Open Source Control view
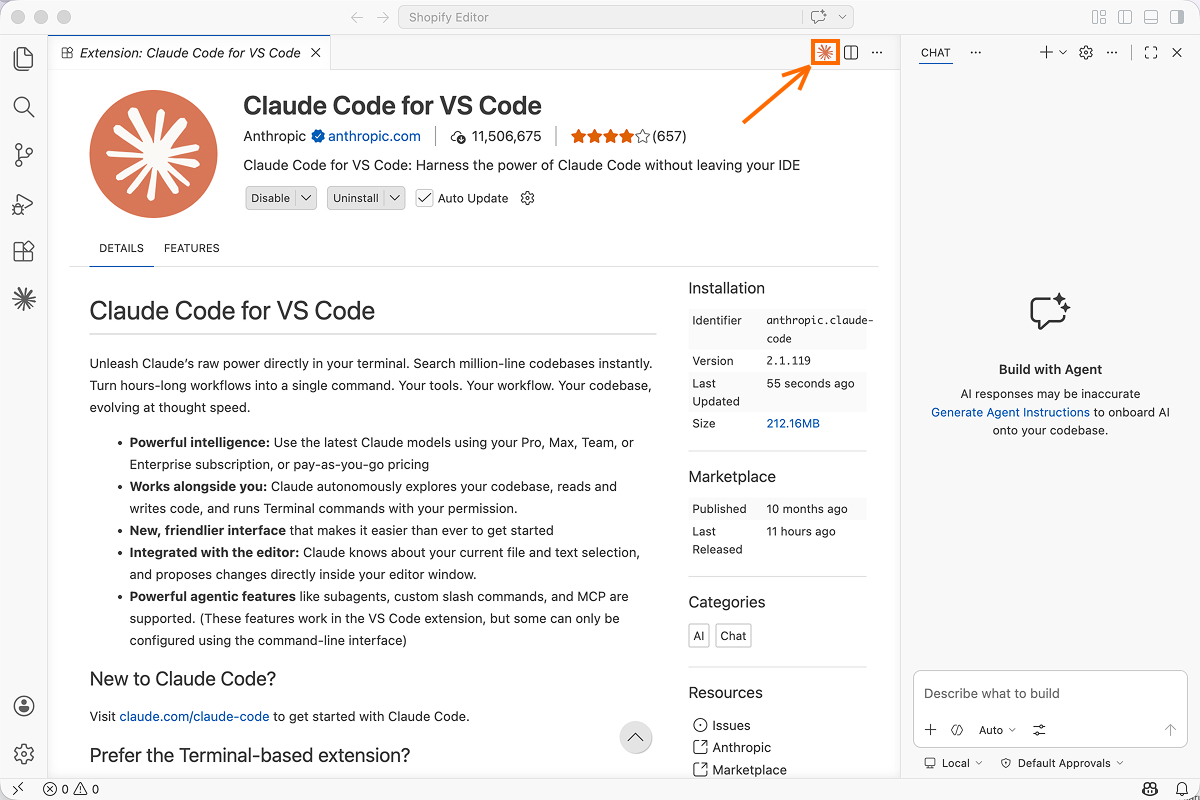The height and width of the screenshot is (800, 1200). coord(24,155)
